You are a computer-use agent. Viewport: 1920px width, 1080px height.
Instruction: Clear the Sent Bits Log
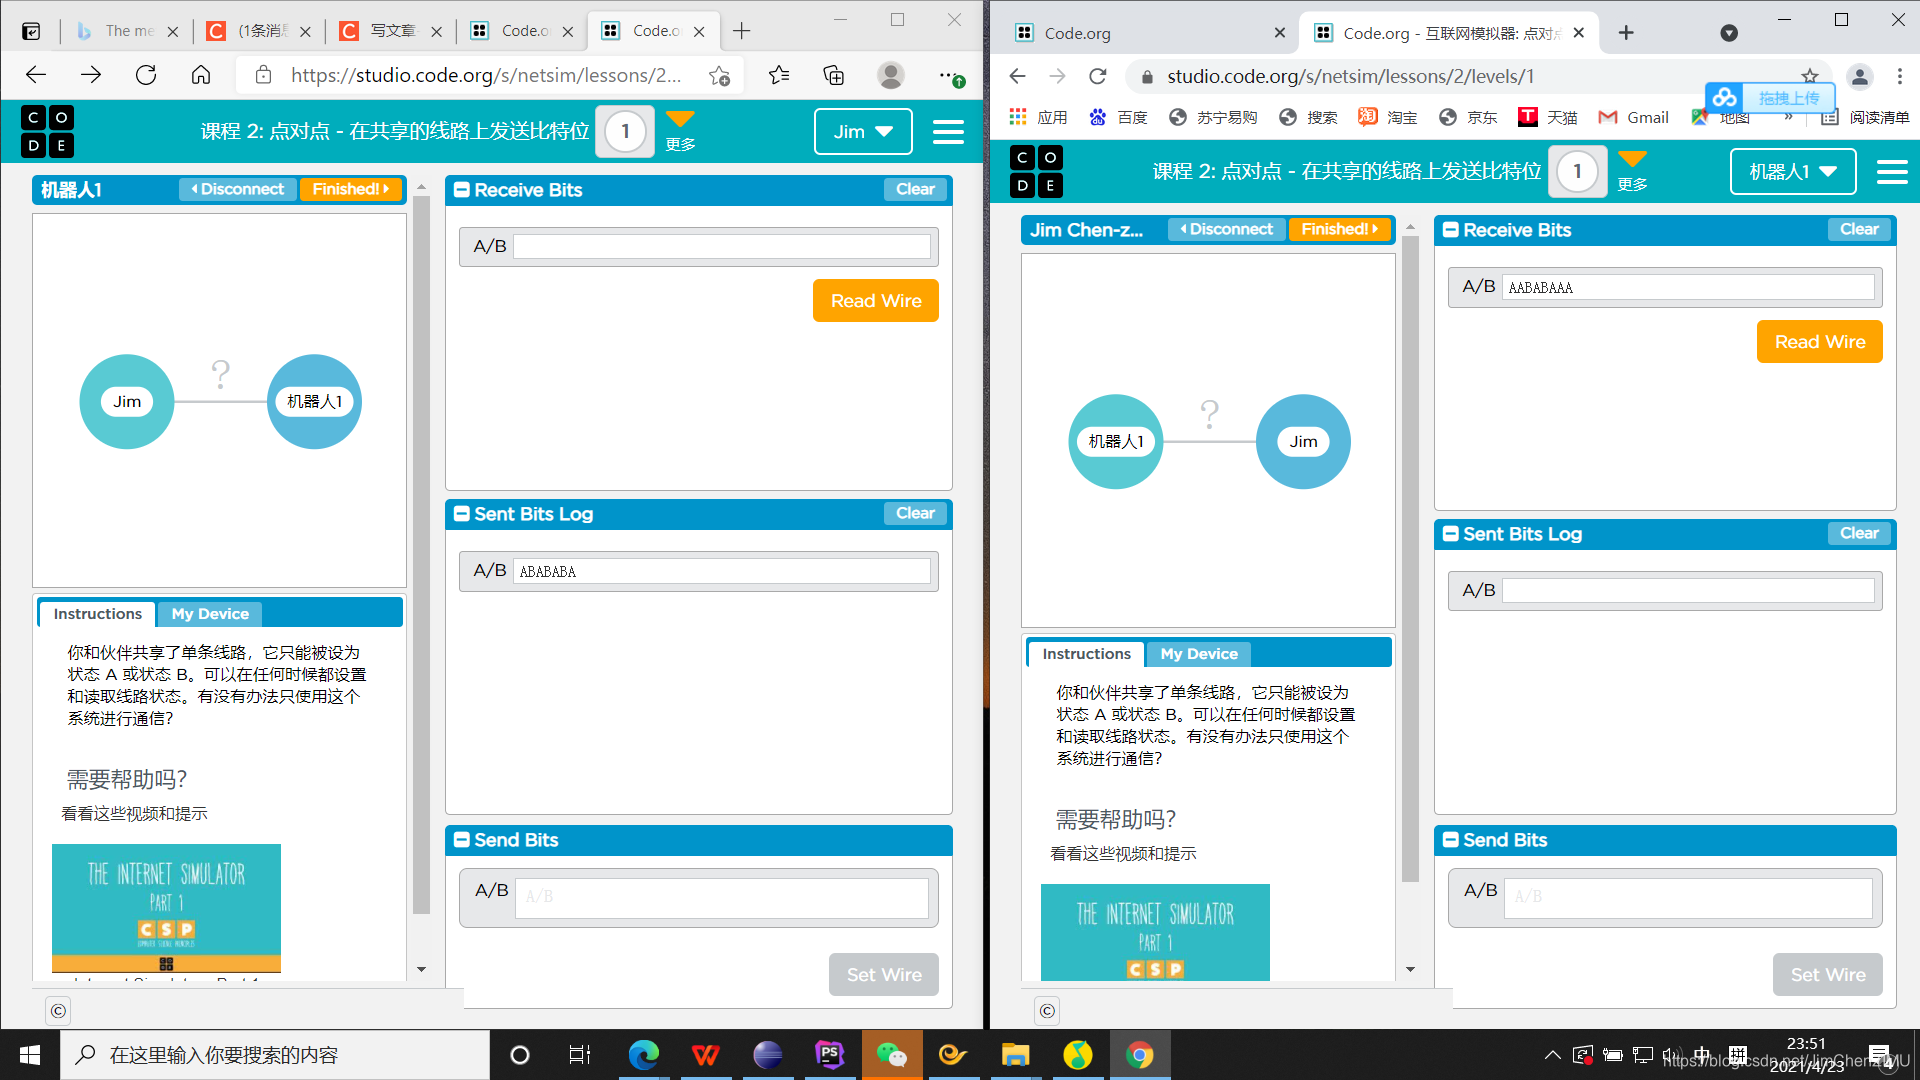(915, 513)
